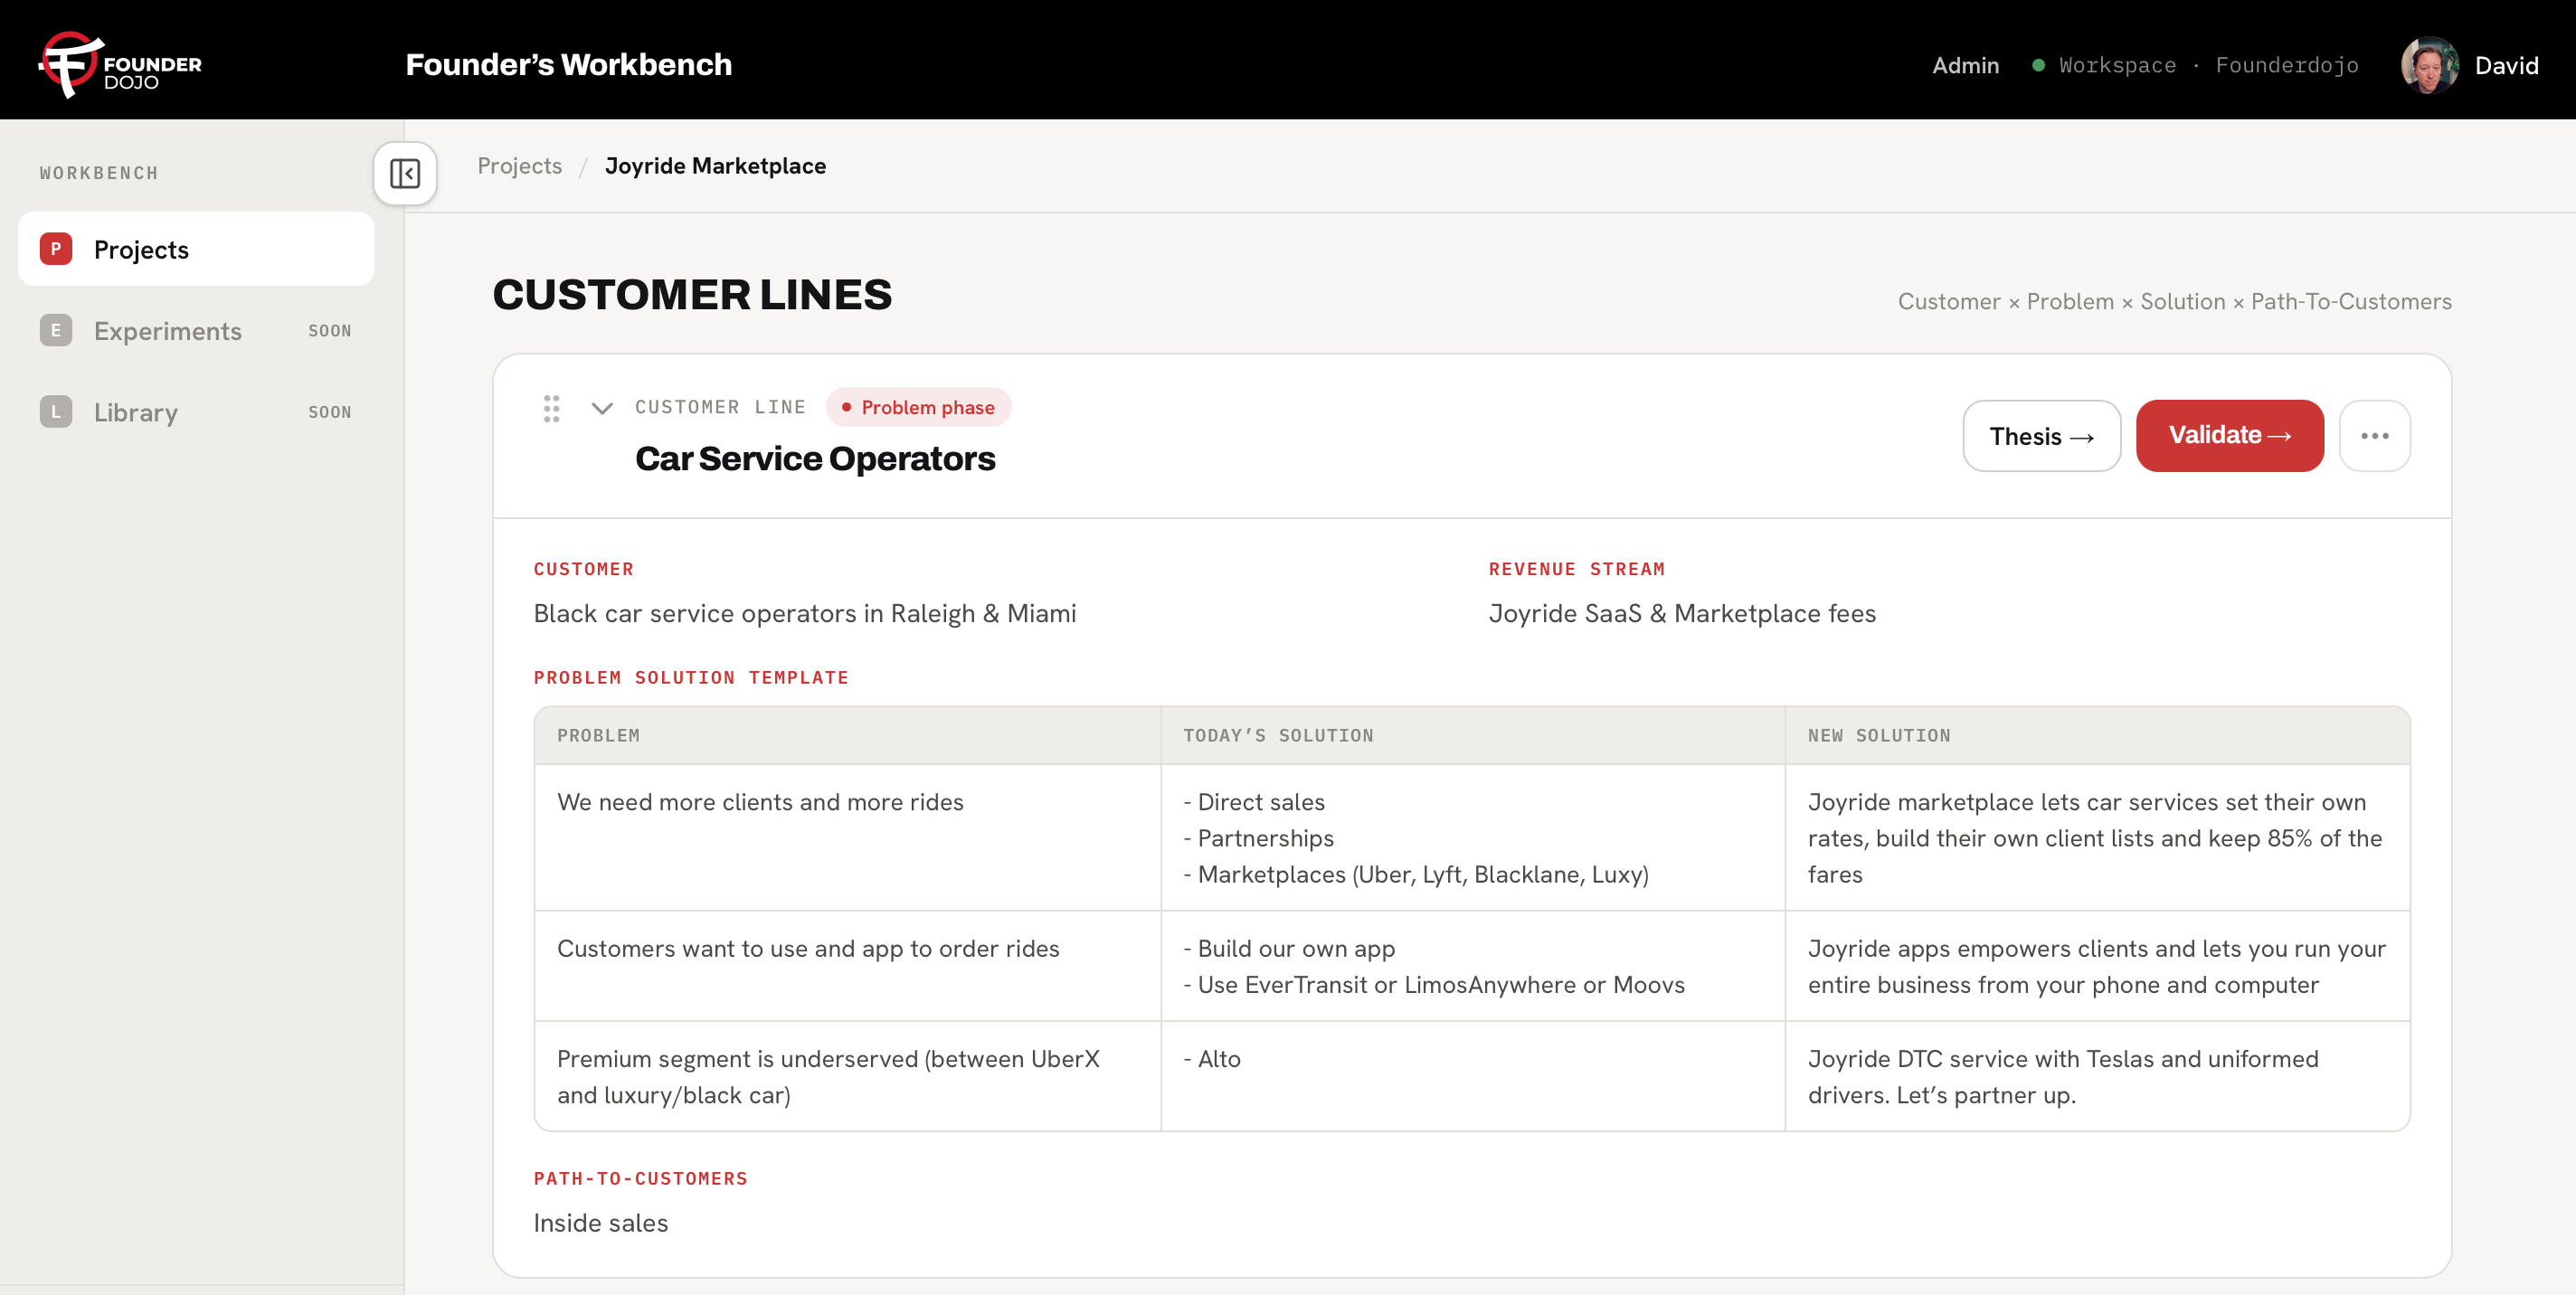Click the L Library icon
Image resolution: width=2576 pixels, height=1295 pixels.
[56, 412]
